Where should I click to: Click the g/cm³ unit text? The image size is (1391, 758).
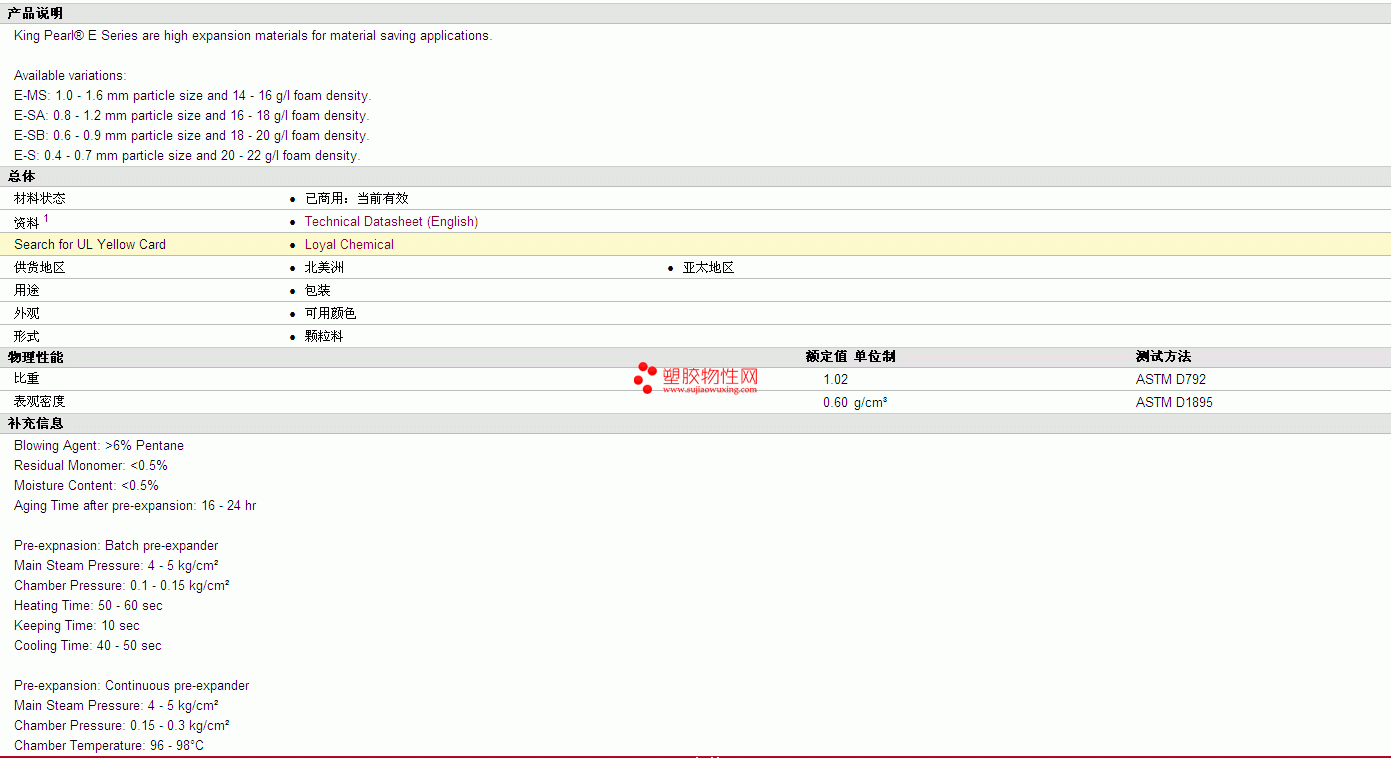click(x=871, y=402)
